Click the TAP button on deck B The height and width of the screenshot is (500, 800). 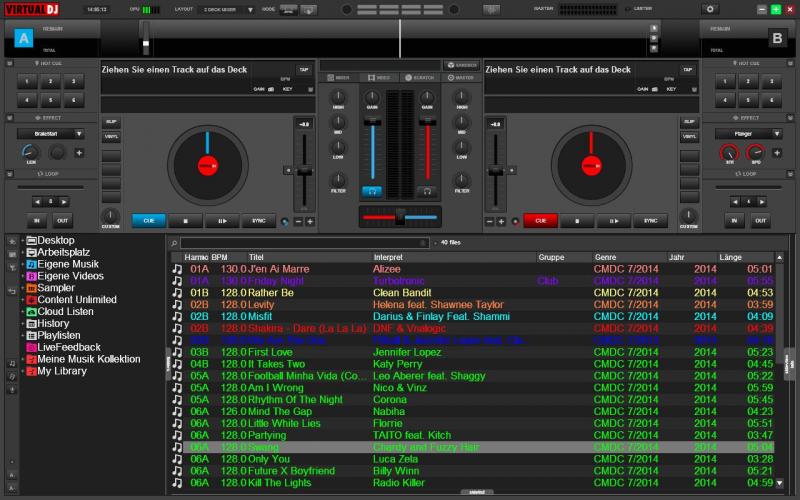[689, 70]
